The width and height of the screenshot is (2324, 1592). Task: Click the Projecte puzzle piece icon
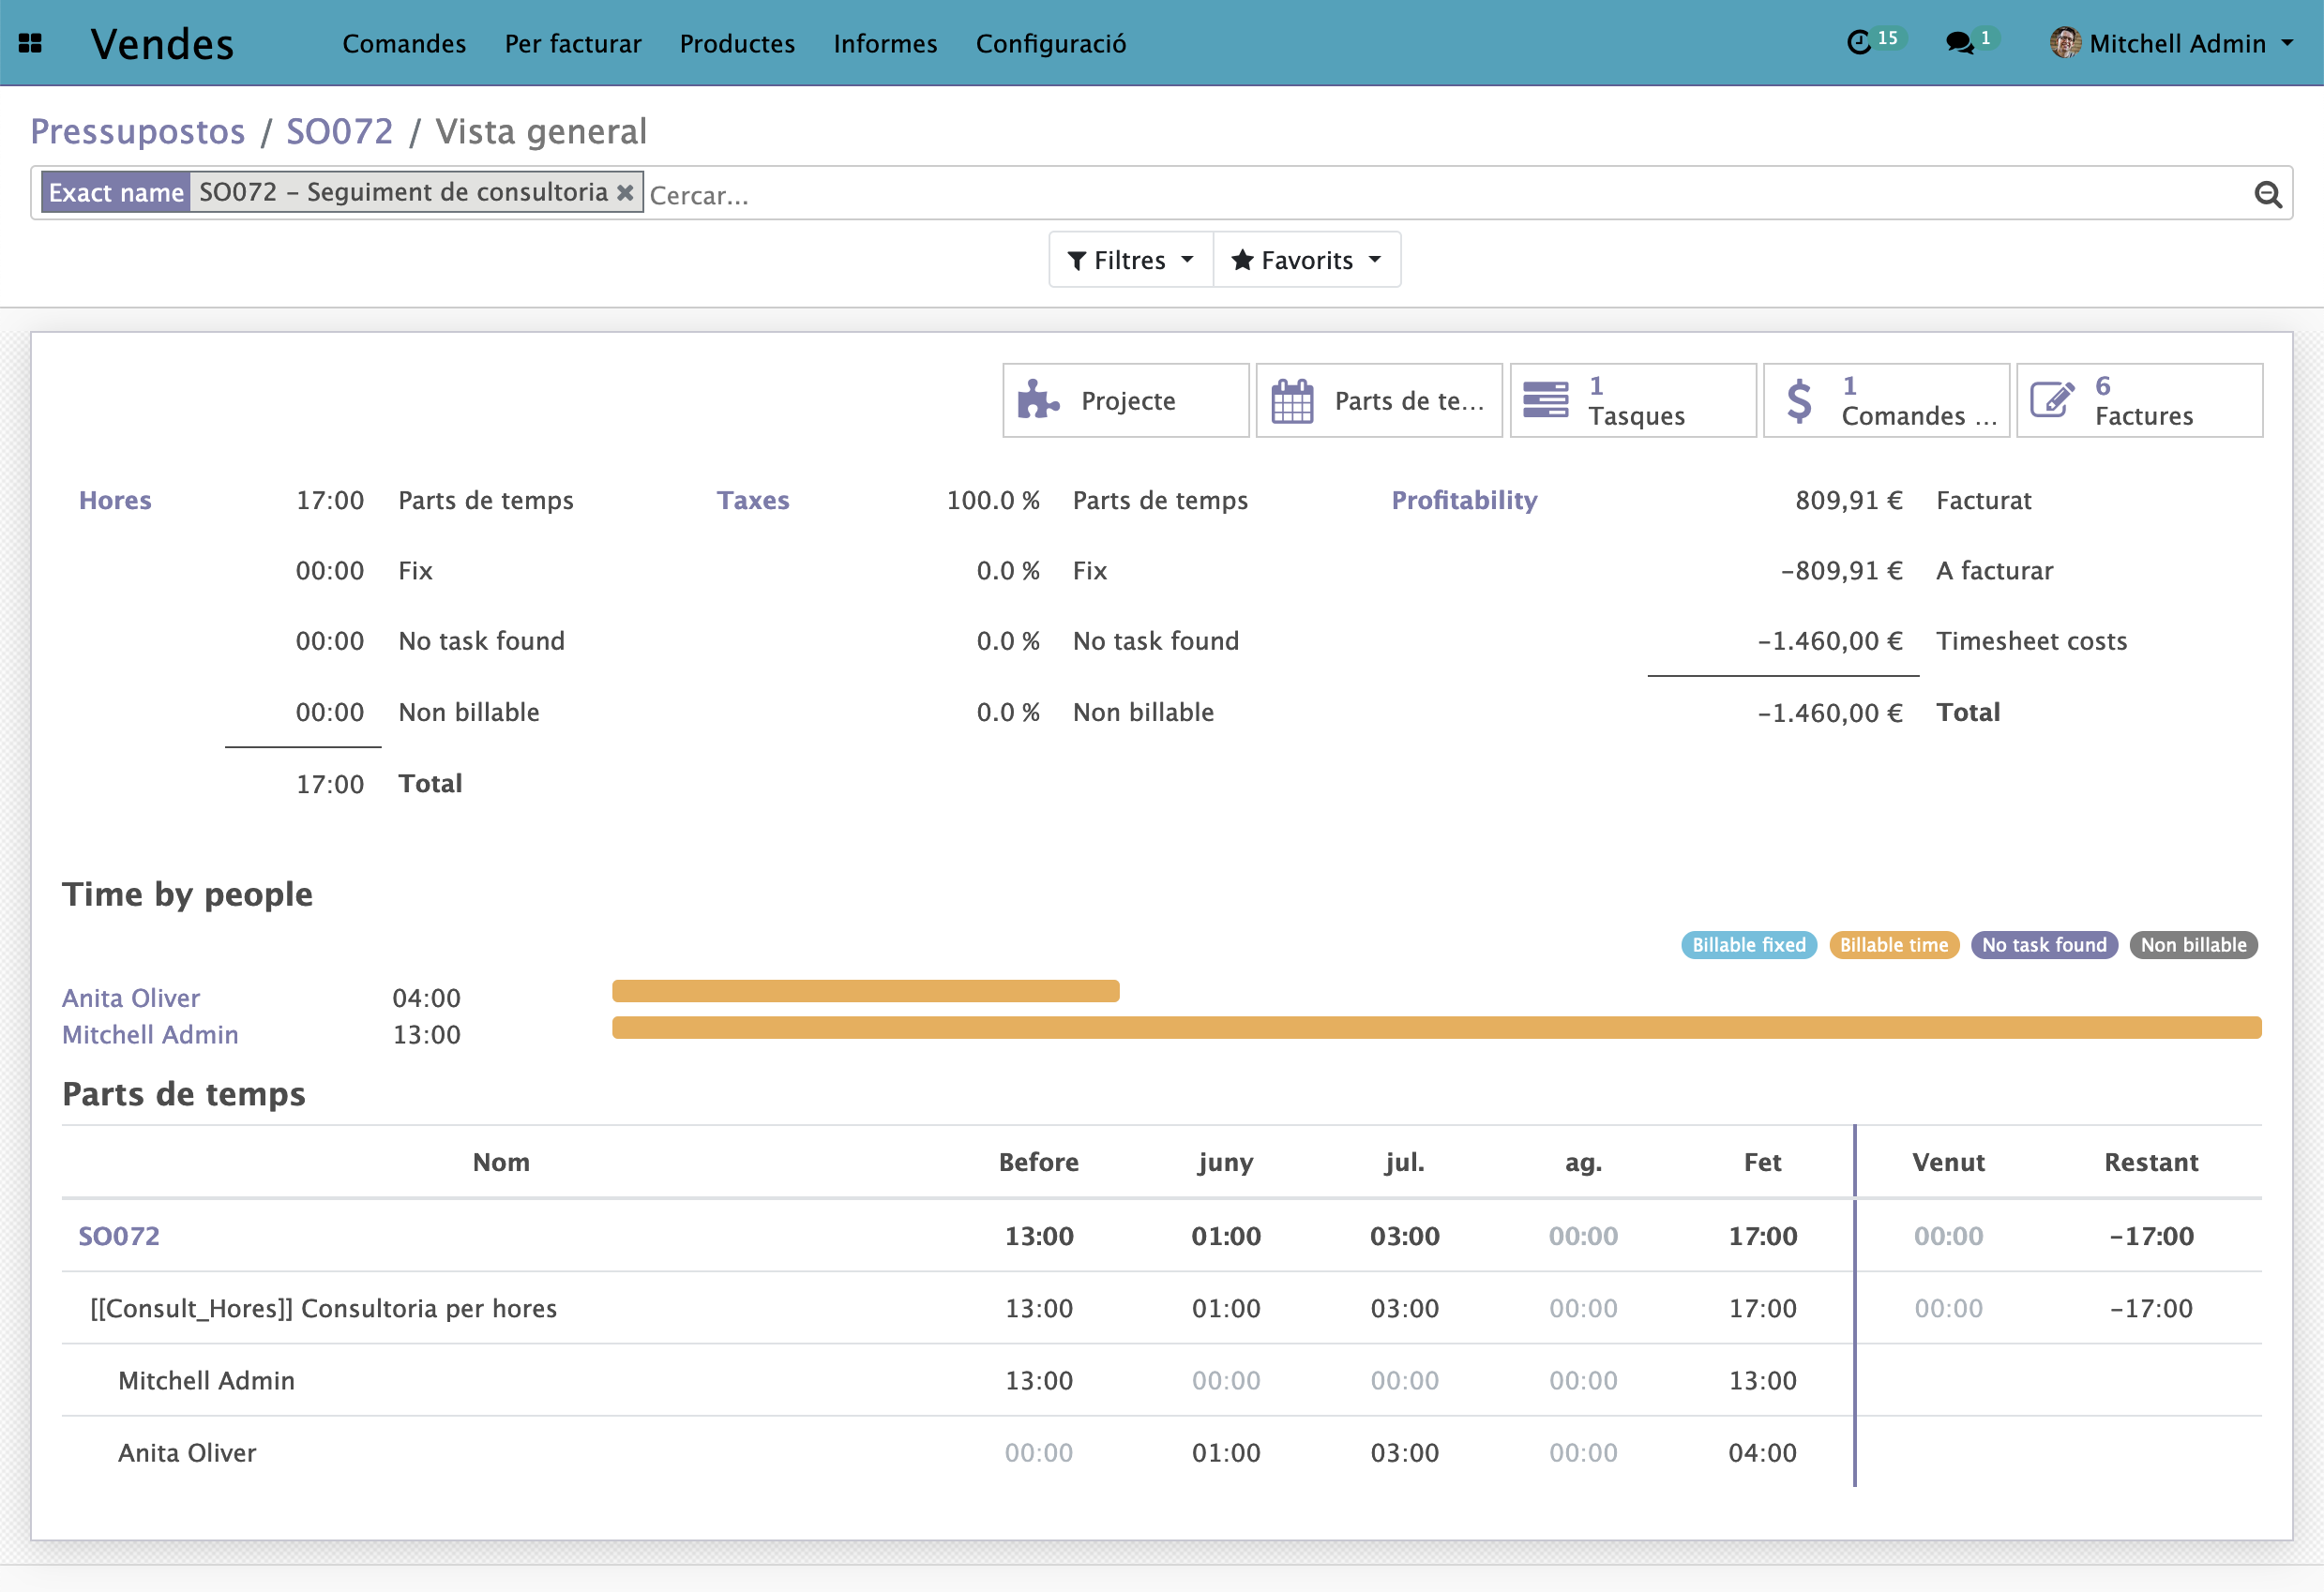tap(1038, 400)
